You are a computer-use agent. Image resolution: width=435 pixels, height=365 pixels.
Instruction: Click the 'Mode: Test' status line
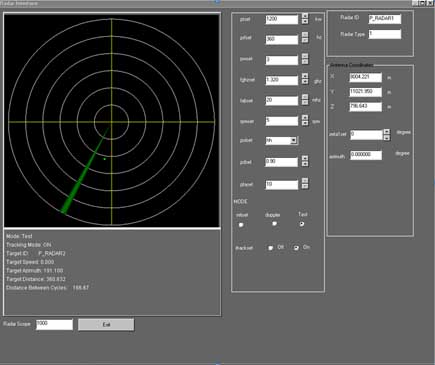click(19, 236)
